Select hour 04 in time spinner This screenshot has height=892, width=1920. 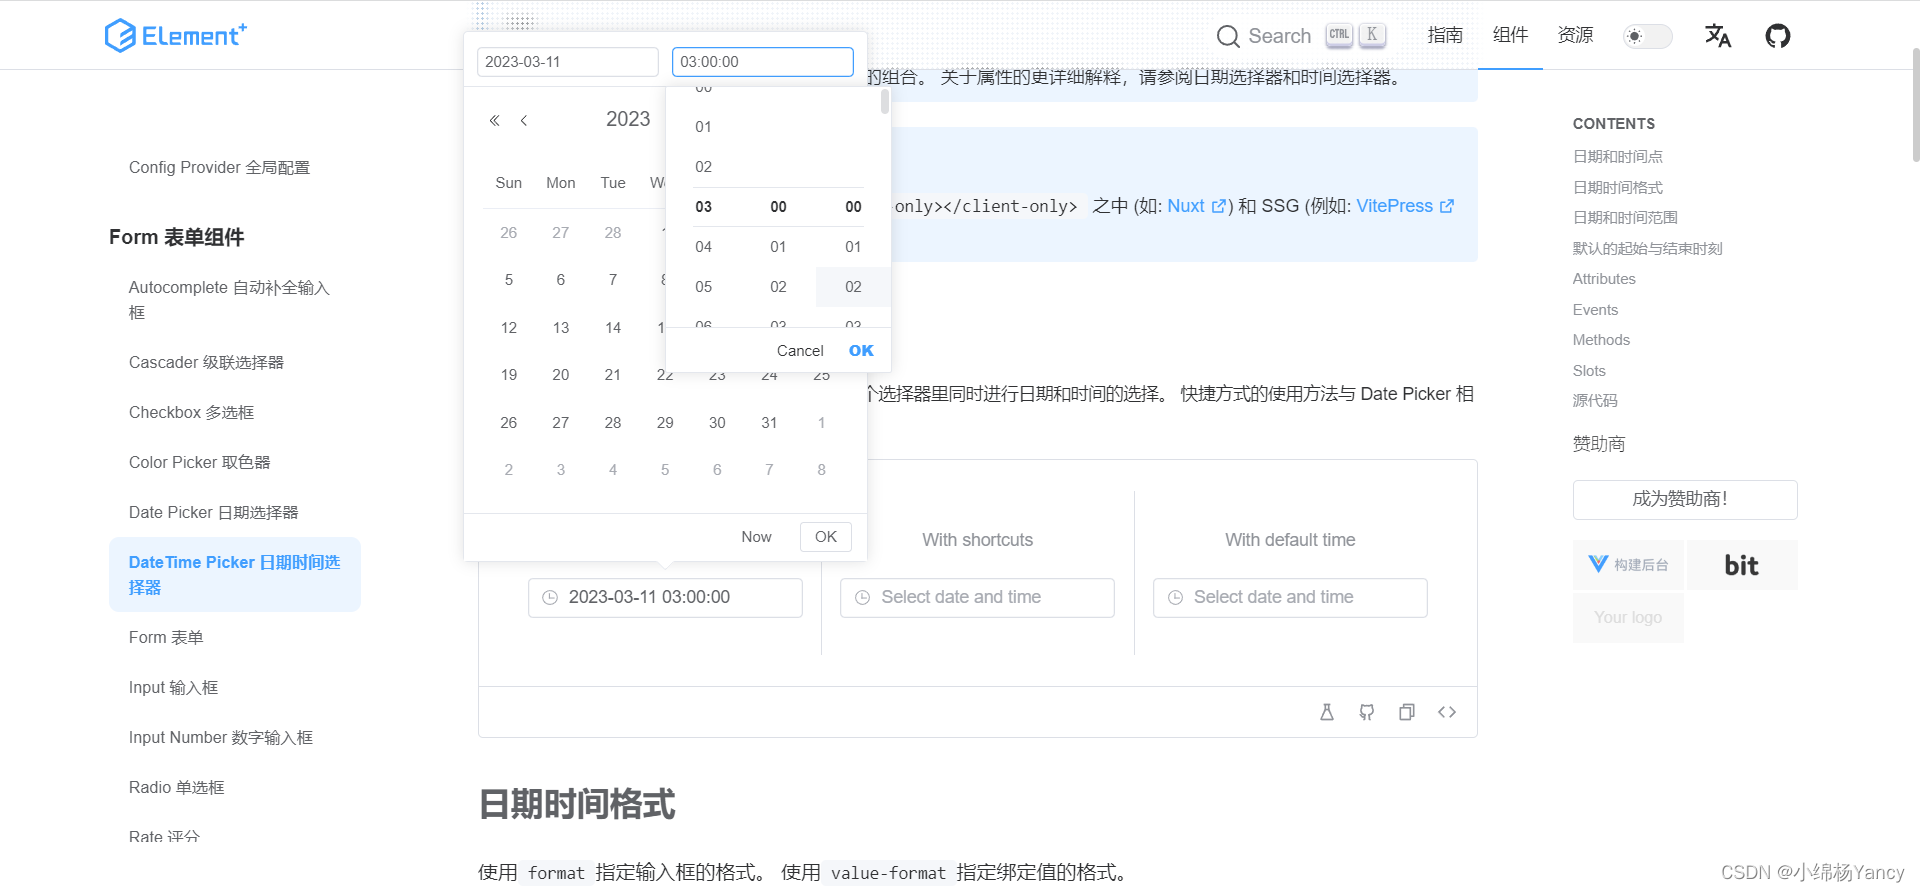[704, 247]
